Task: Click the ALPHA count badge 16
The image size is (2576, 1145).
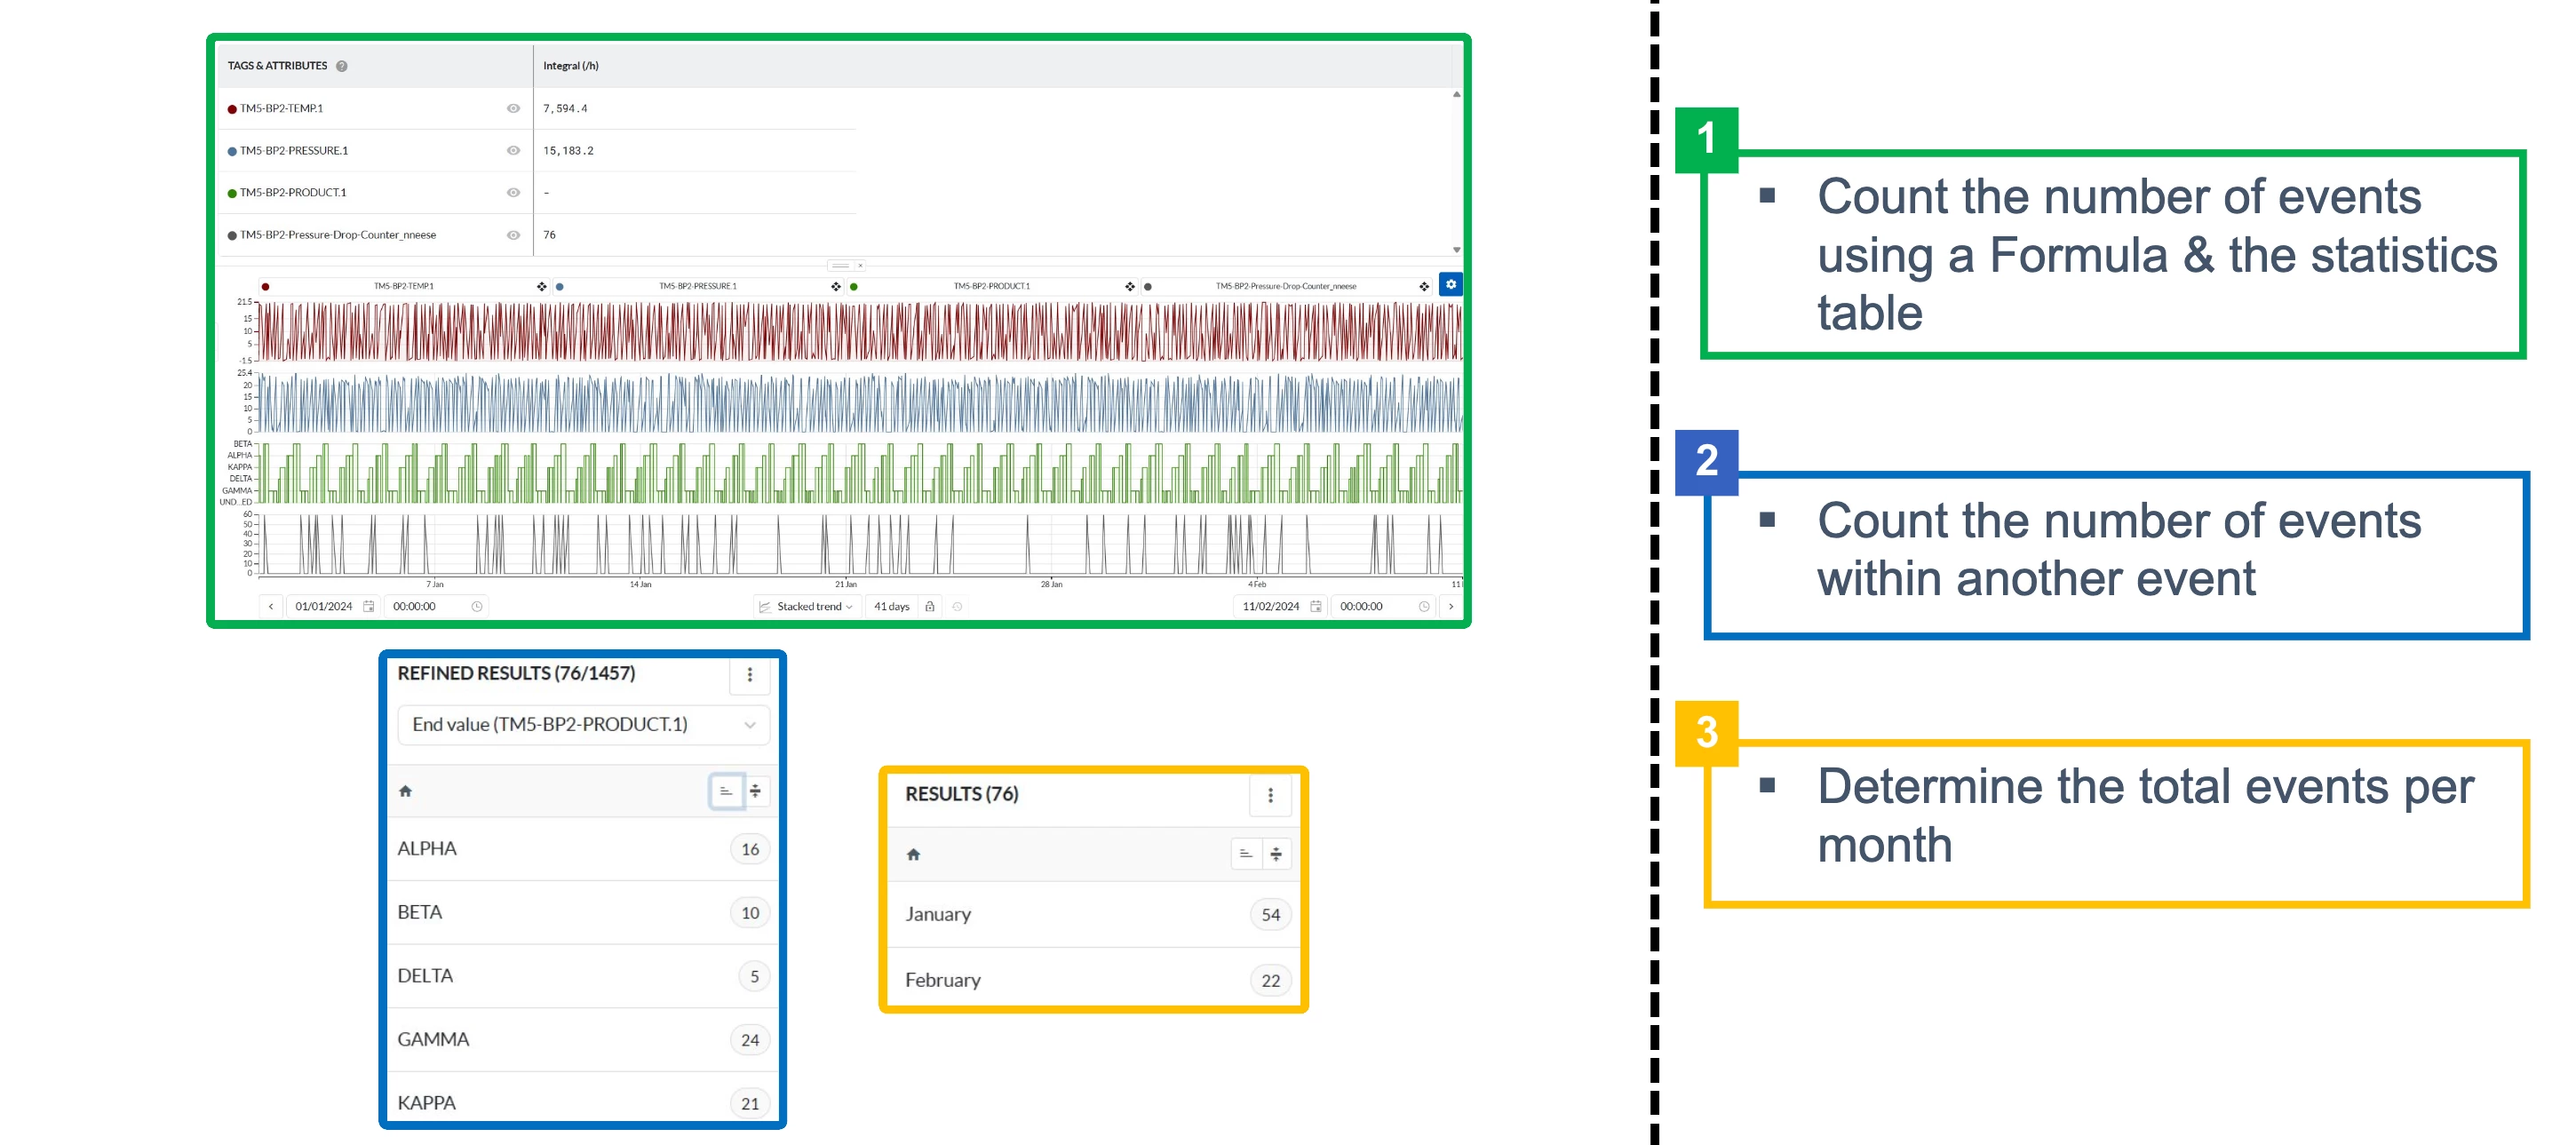Action: coord(750,849)
